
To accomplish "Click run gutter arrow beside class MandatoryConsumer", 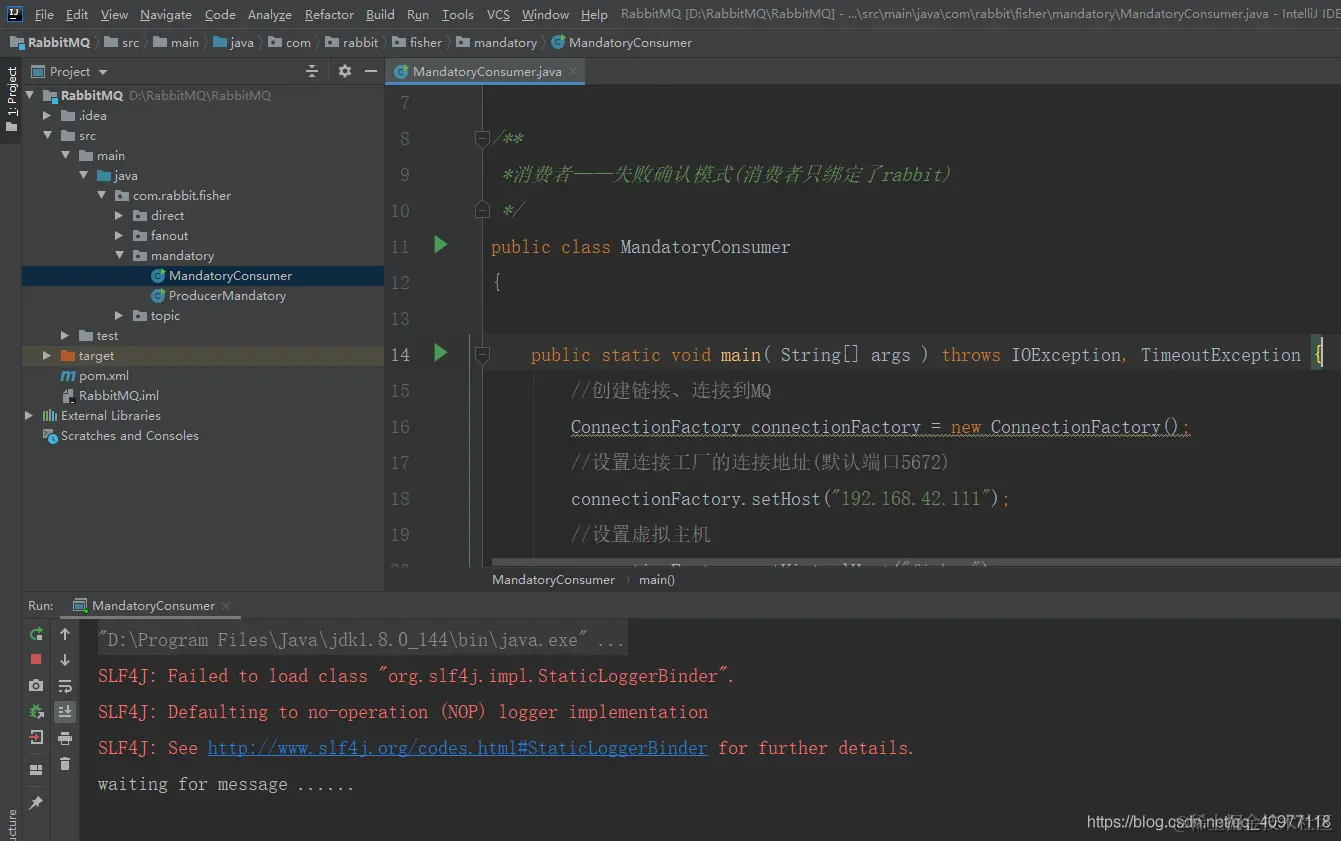I will 441,245.
